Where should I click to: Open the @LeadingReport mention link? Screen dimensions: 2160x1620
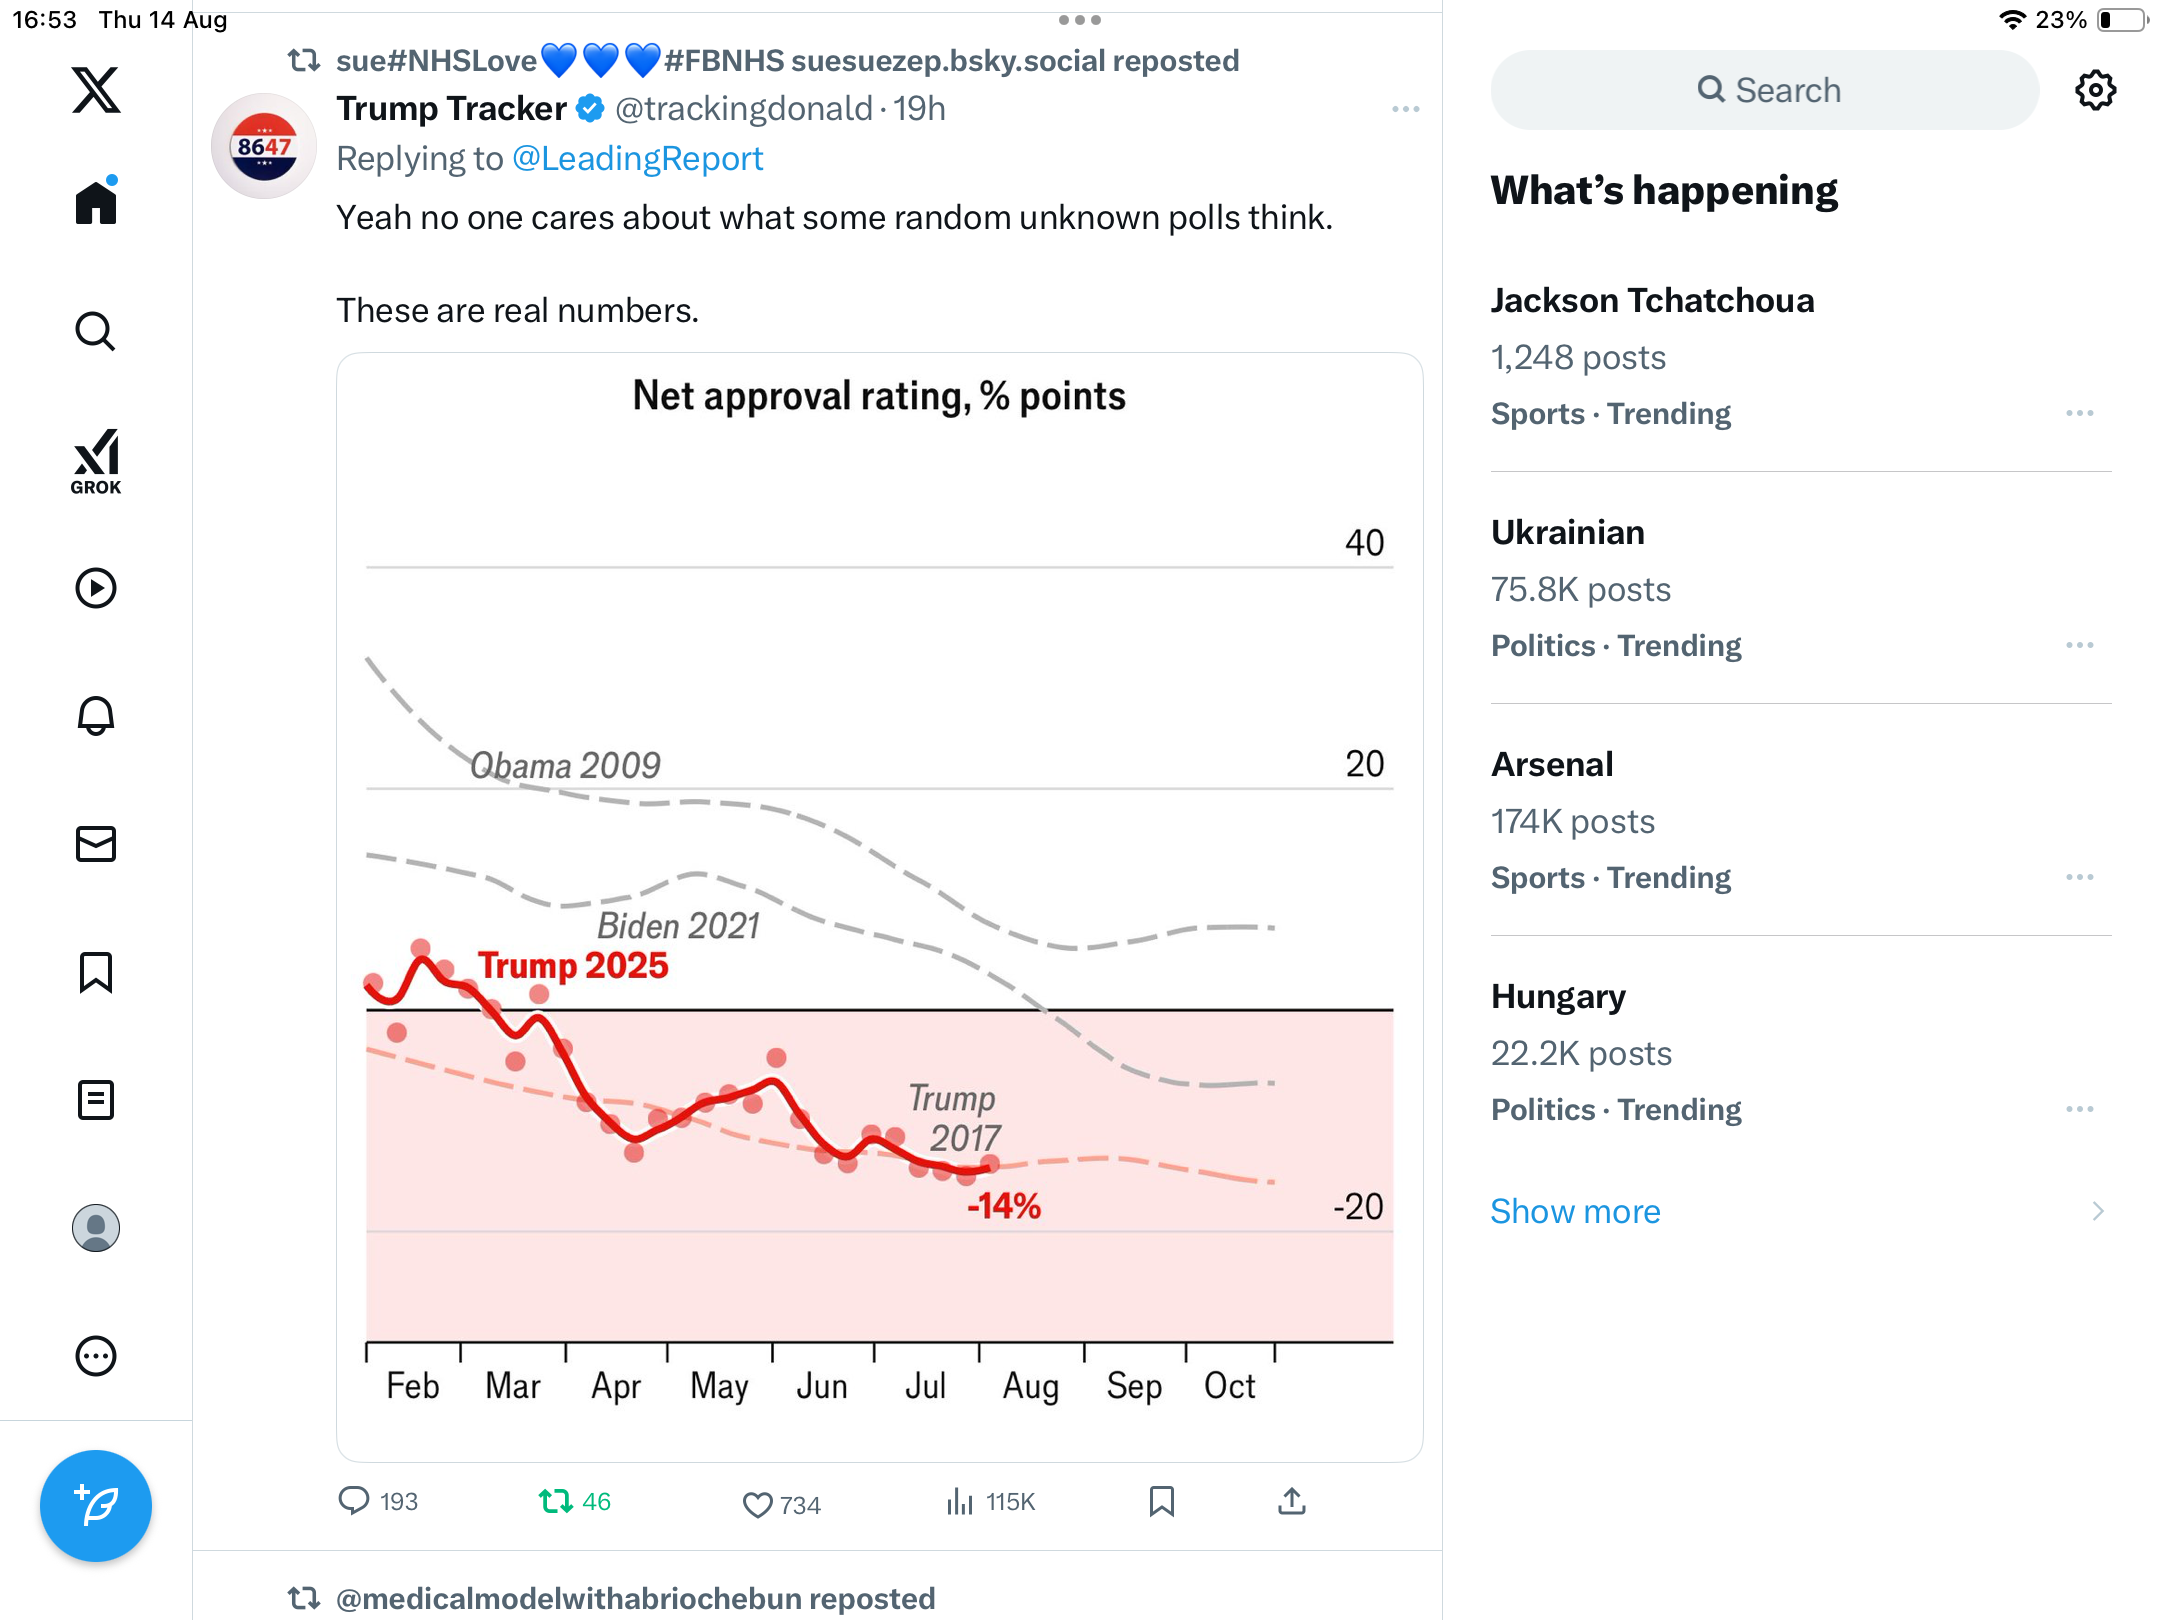click(x=637, y=159)
